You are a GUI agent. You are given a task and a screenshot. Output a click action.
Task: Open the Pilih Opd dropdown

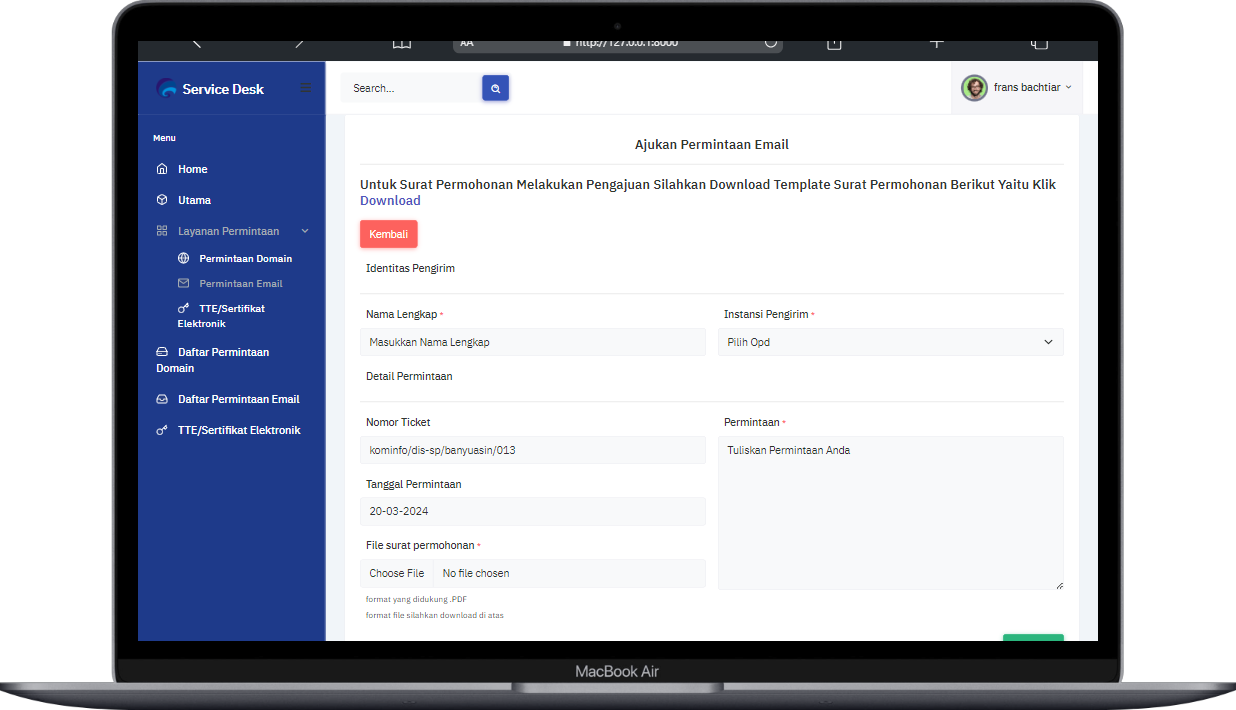pos(891,342)
